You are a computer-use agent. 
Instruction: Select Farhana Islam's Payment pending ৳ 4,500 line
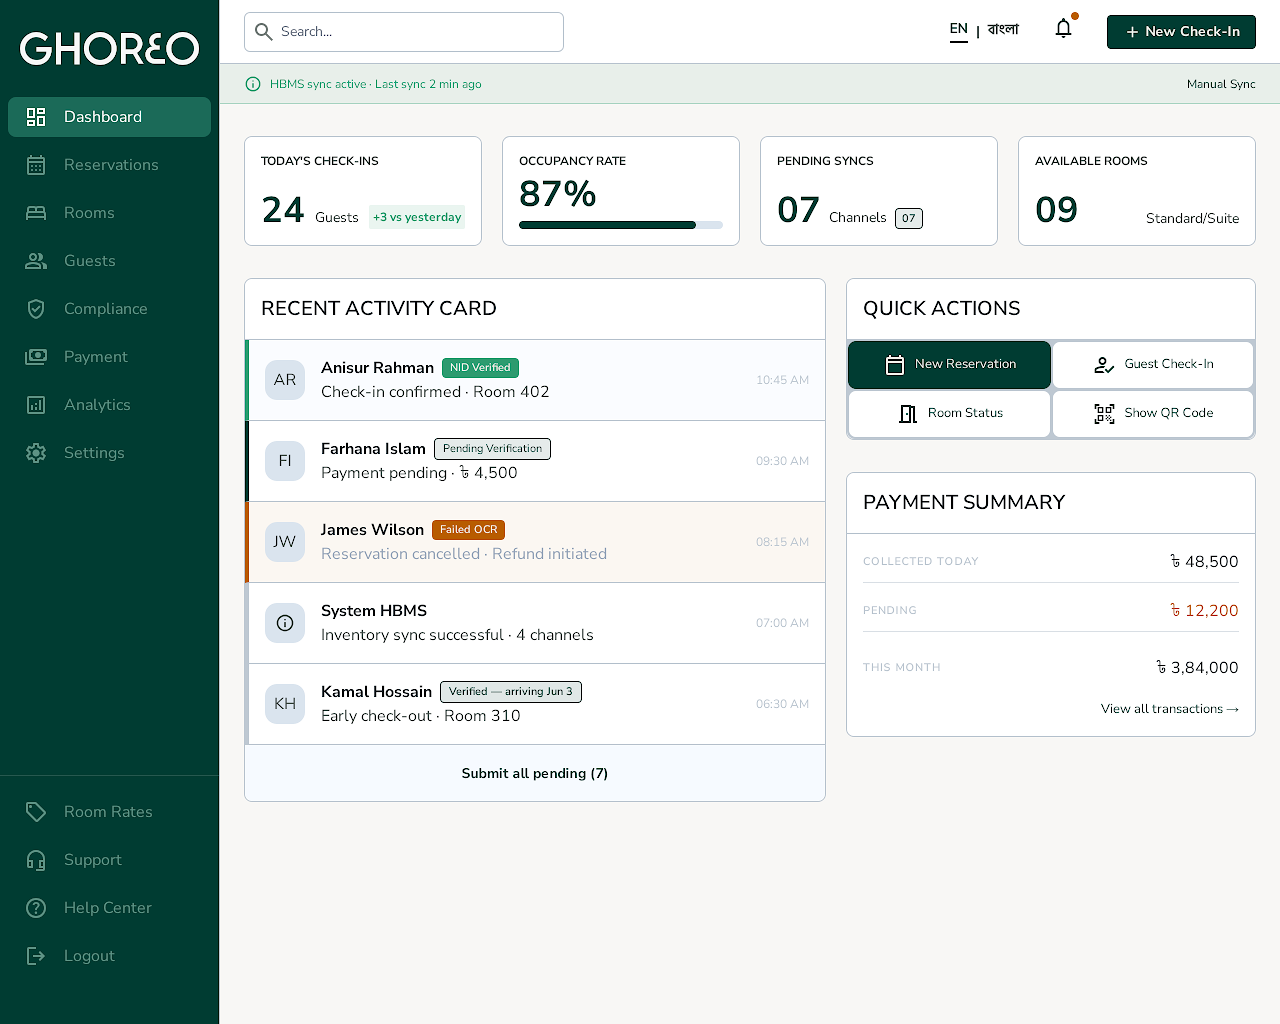419,473
